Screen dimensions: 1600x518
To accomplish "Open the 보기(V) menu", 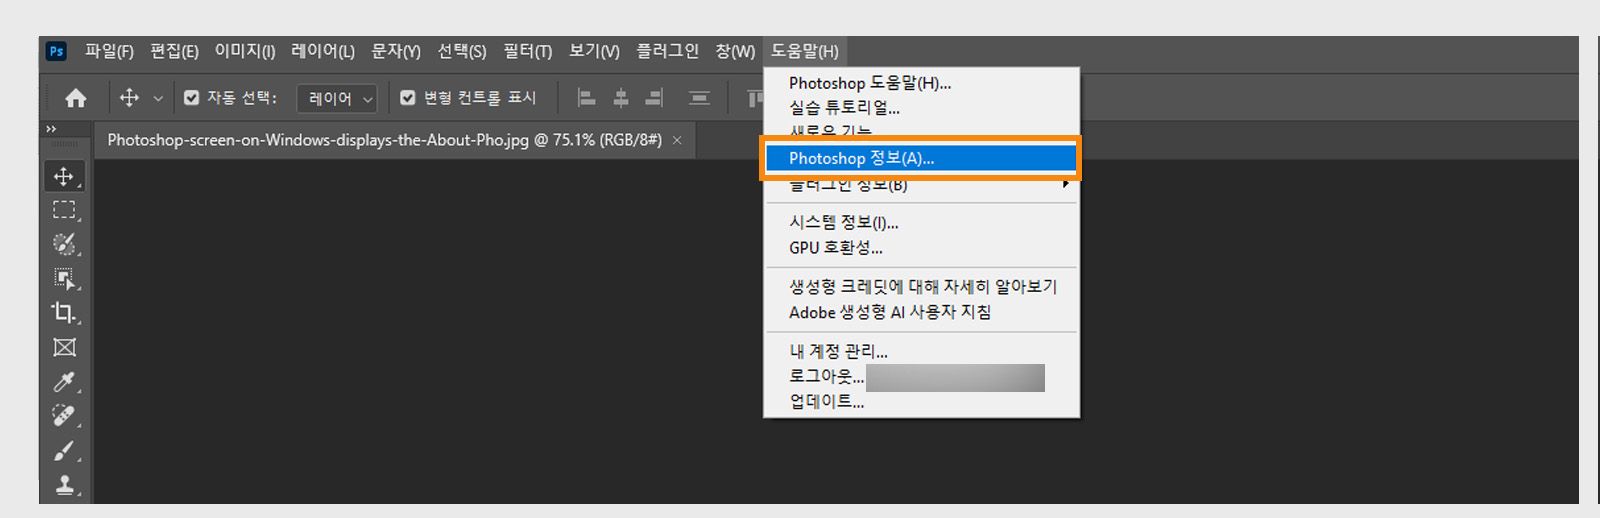I will click(594, 51).
